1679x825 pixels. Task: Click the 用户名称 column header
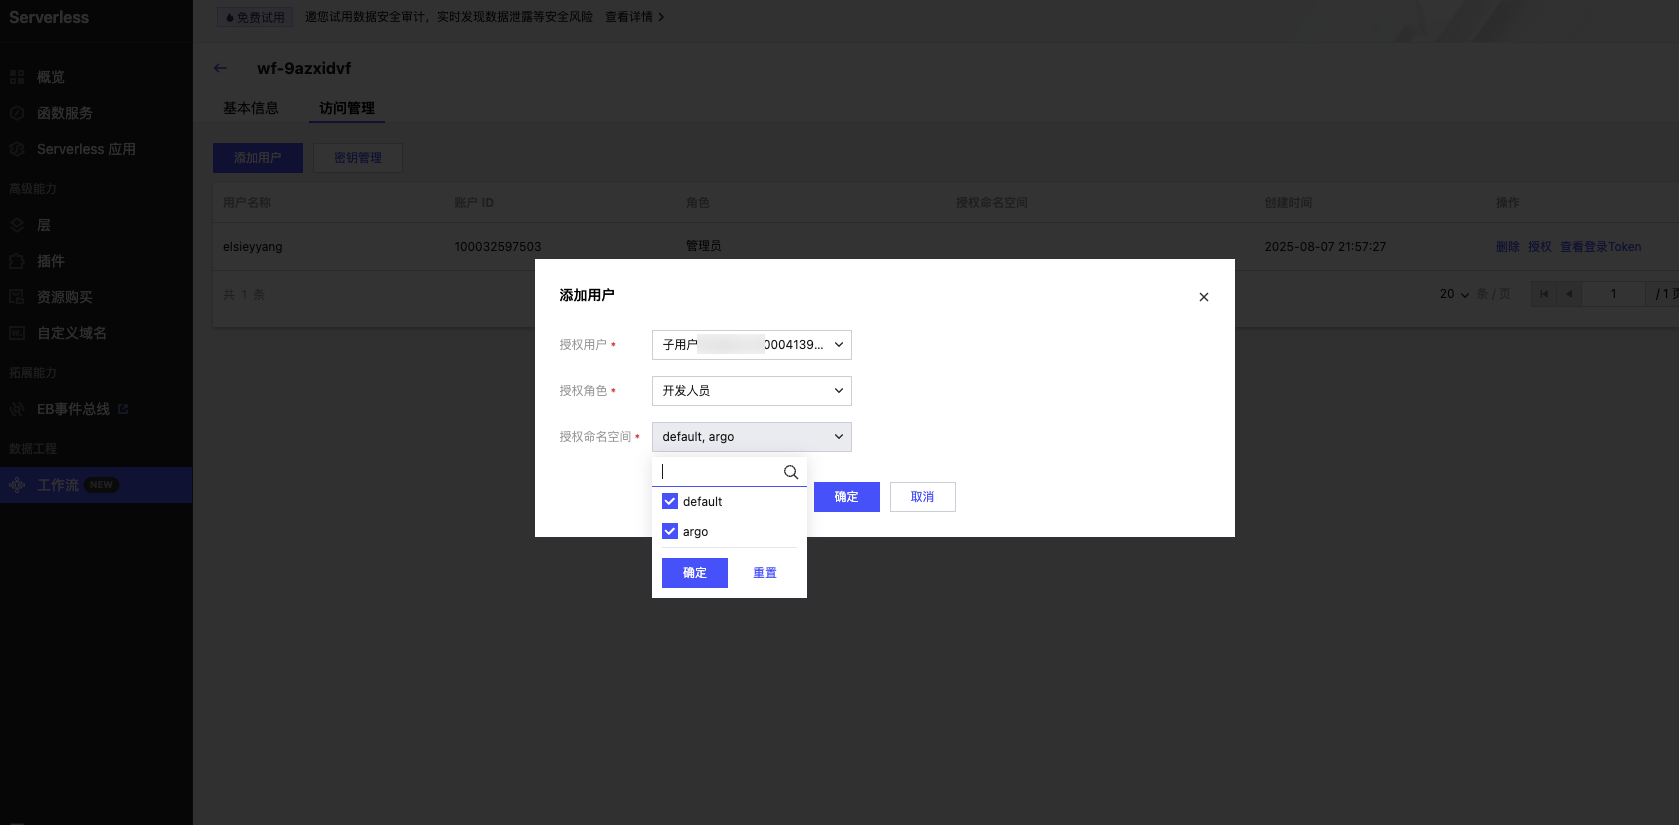coord(247,203)
